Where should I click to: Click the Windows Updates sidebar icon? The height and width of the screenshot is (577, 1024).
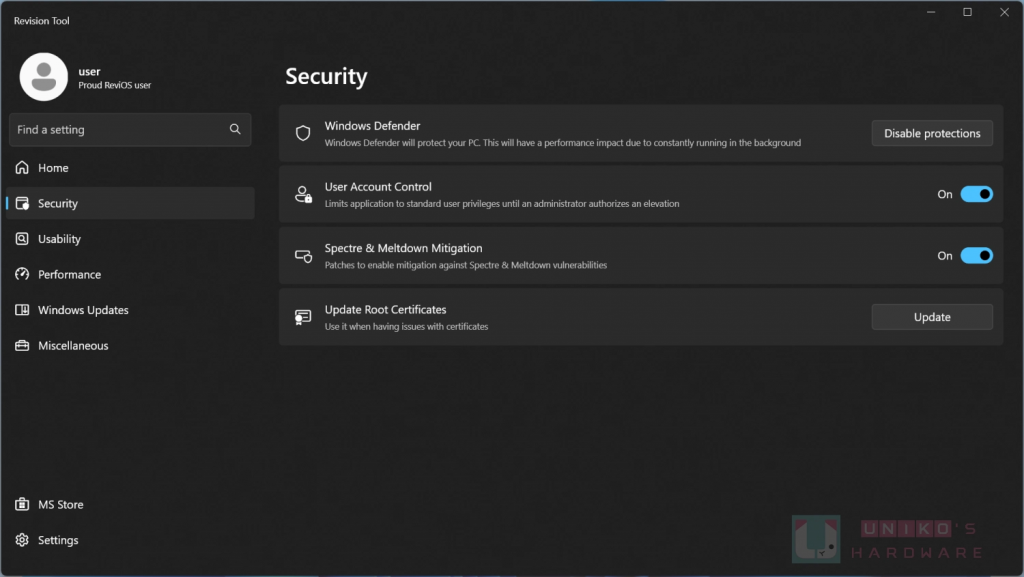coord(22,310)
